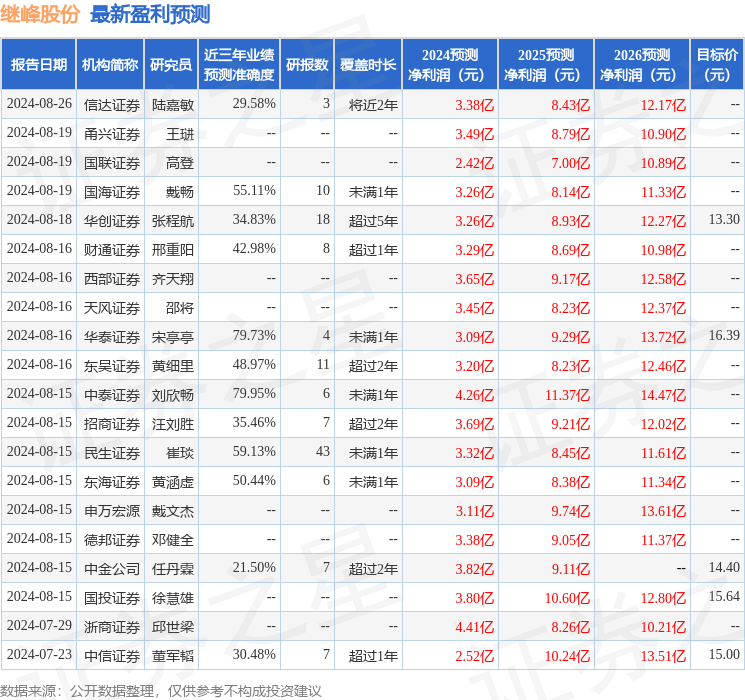Select the 华创证券 institution cell
Image resolution: width=745 pixels, height=700 pixels.
click(112, 221)
